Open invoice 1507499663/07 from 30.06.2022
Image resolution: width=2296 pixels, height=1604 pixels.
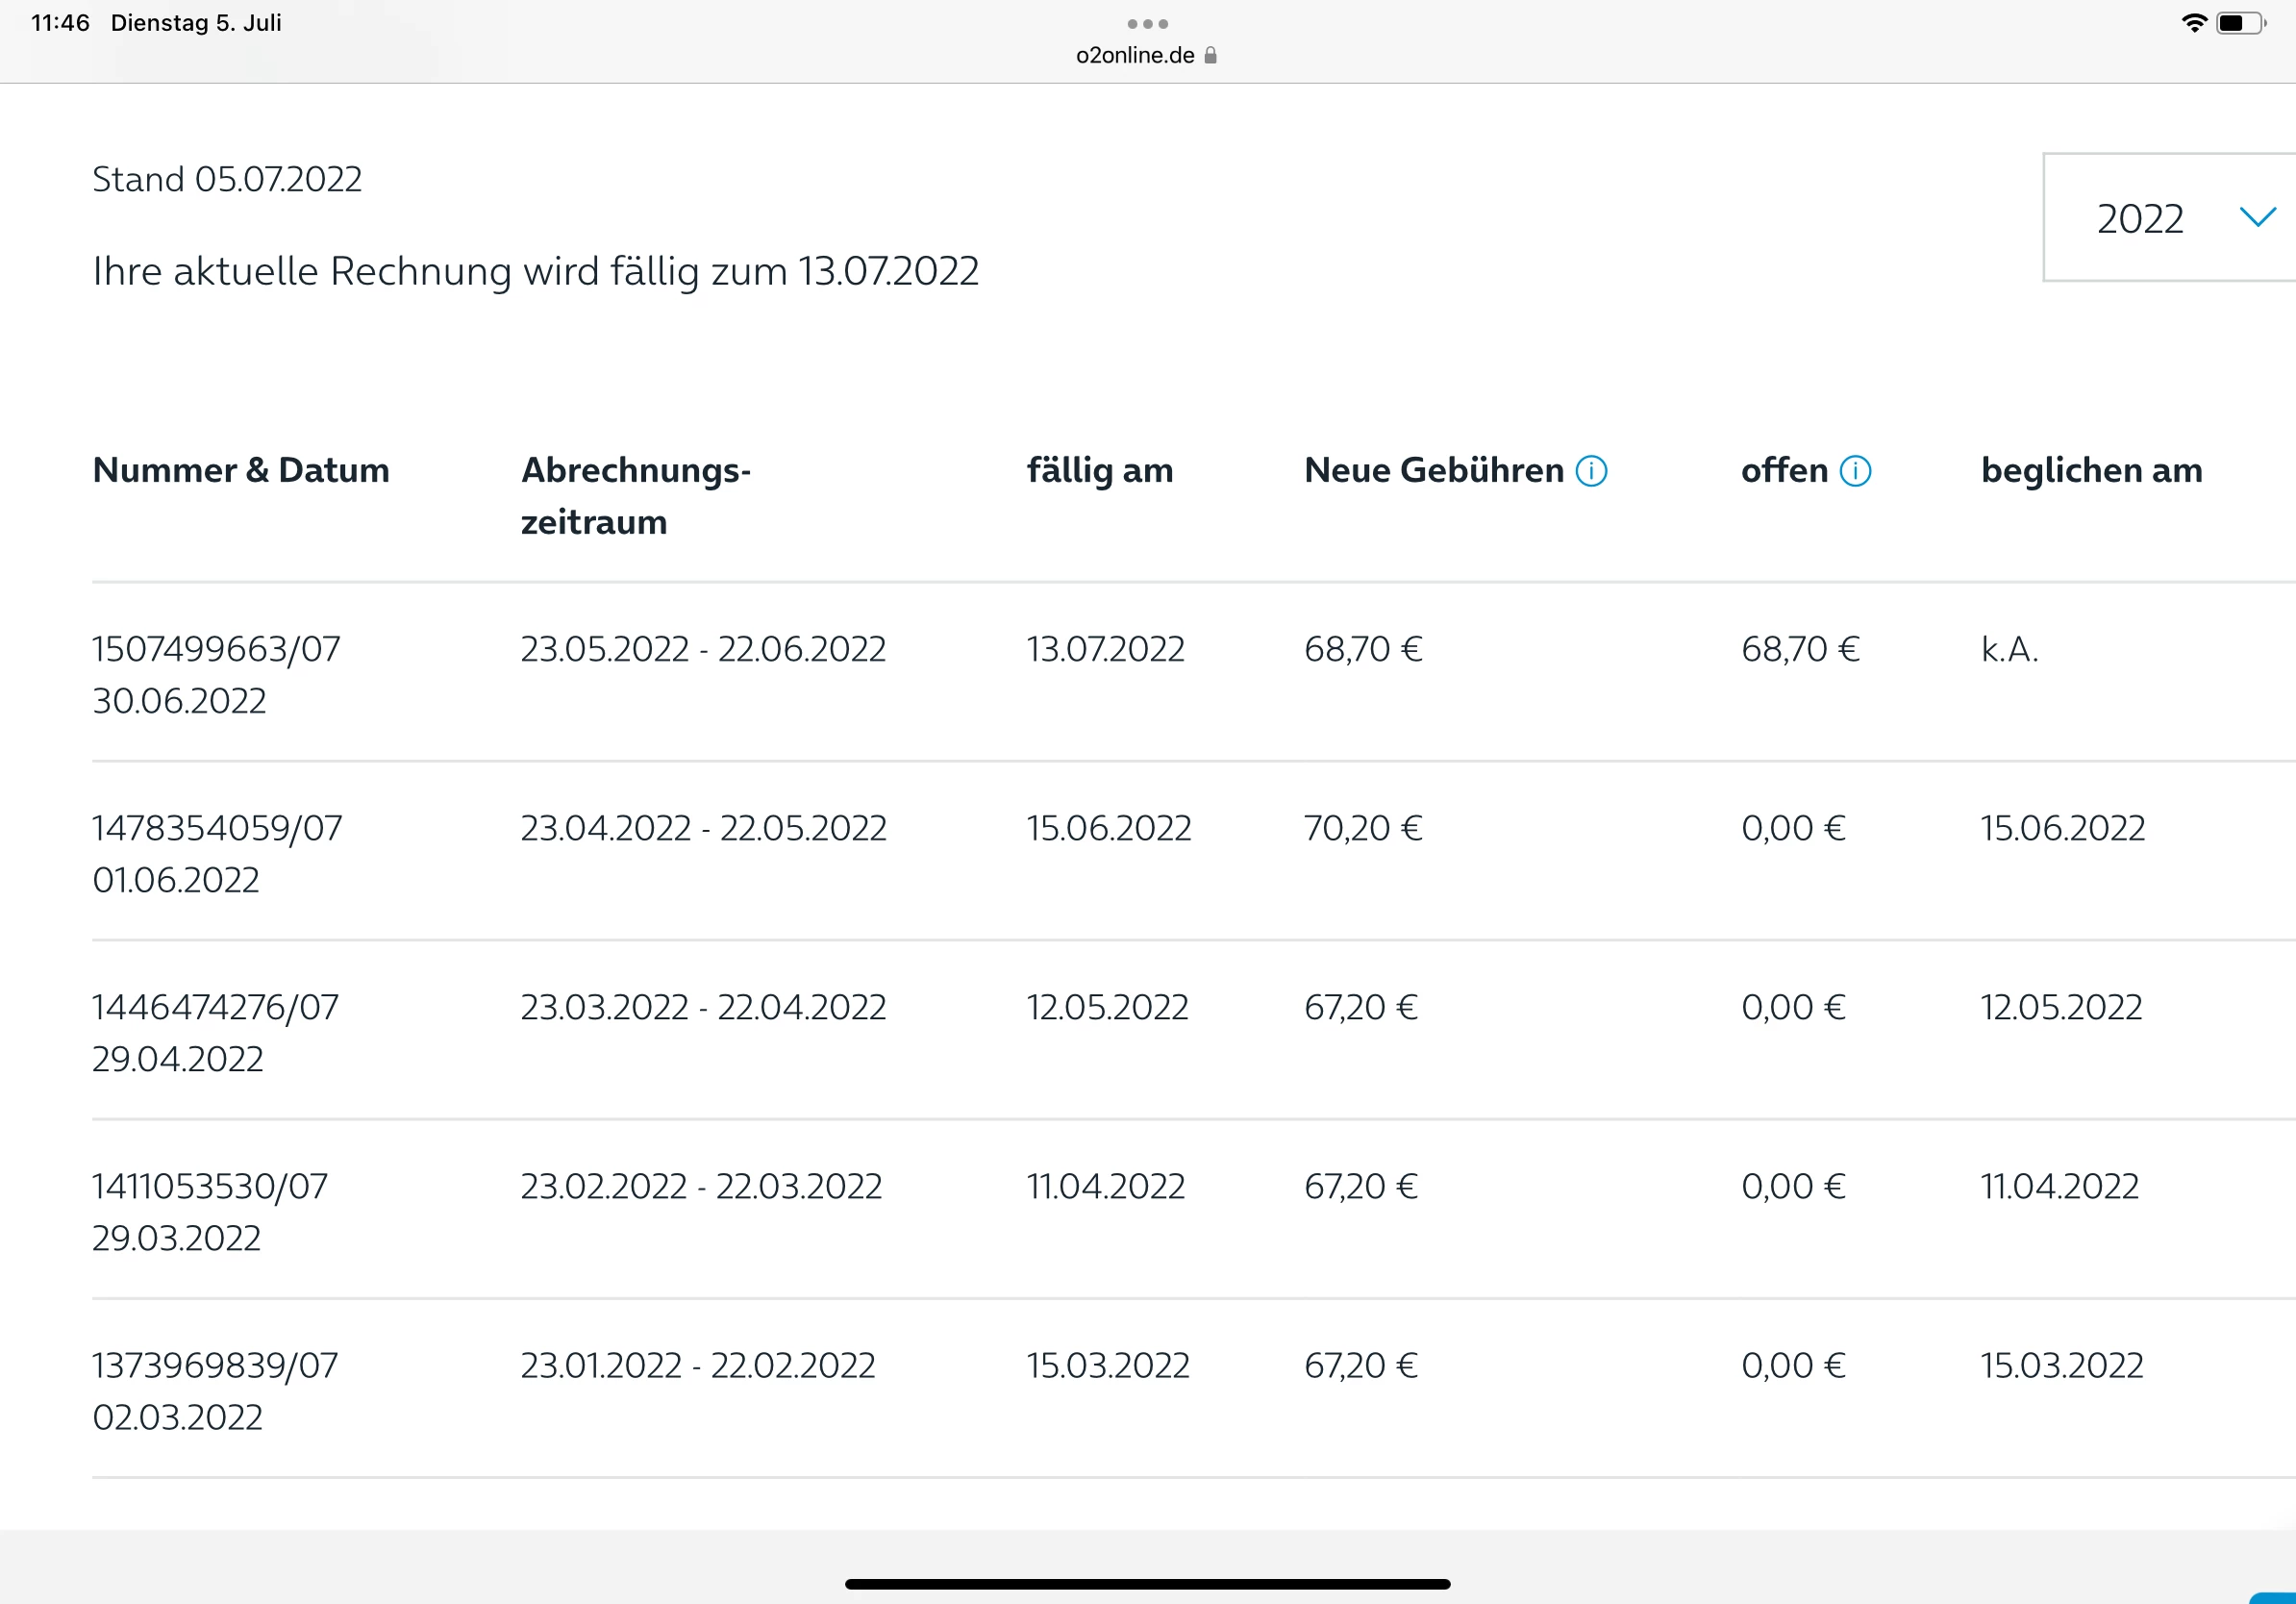pos(216,650)
